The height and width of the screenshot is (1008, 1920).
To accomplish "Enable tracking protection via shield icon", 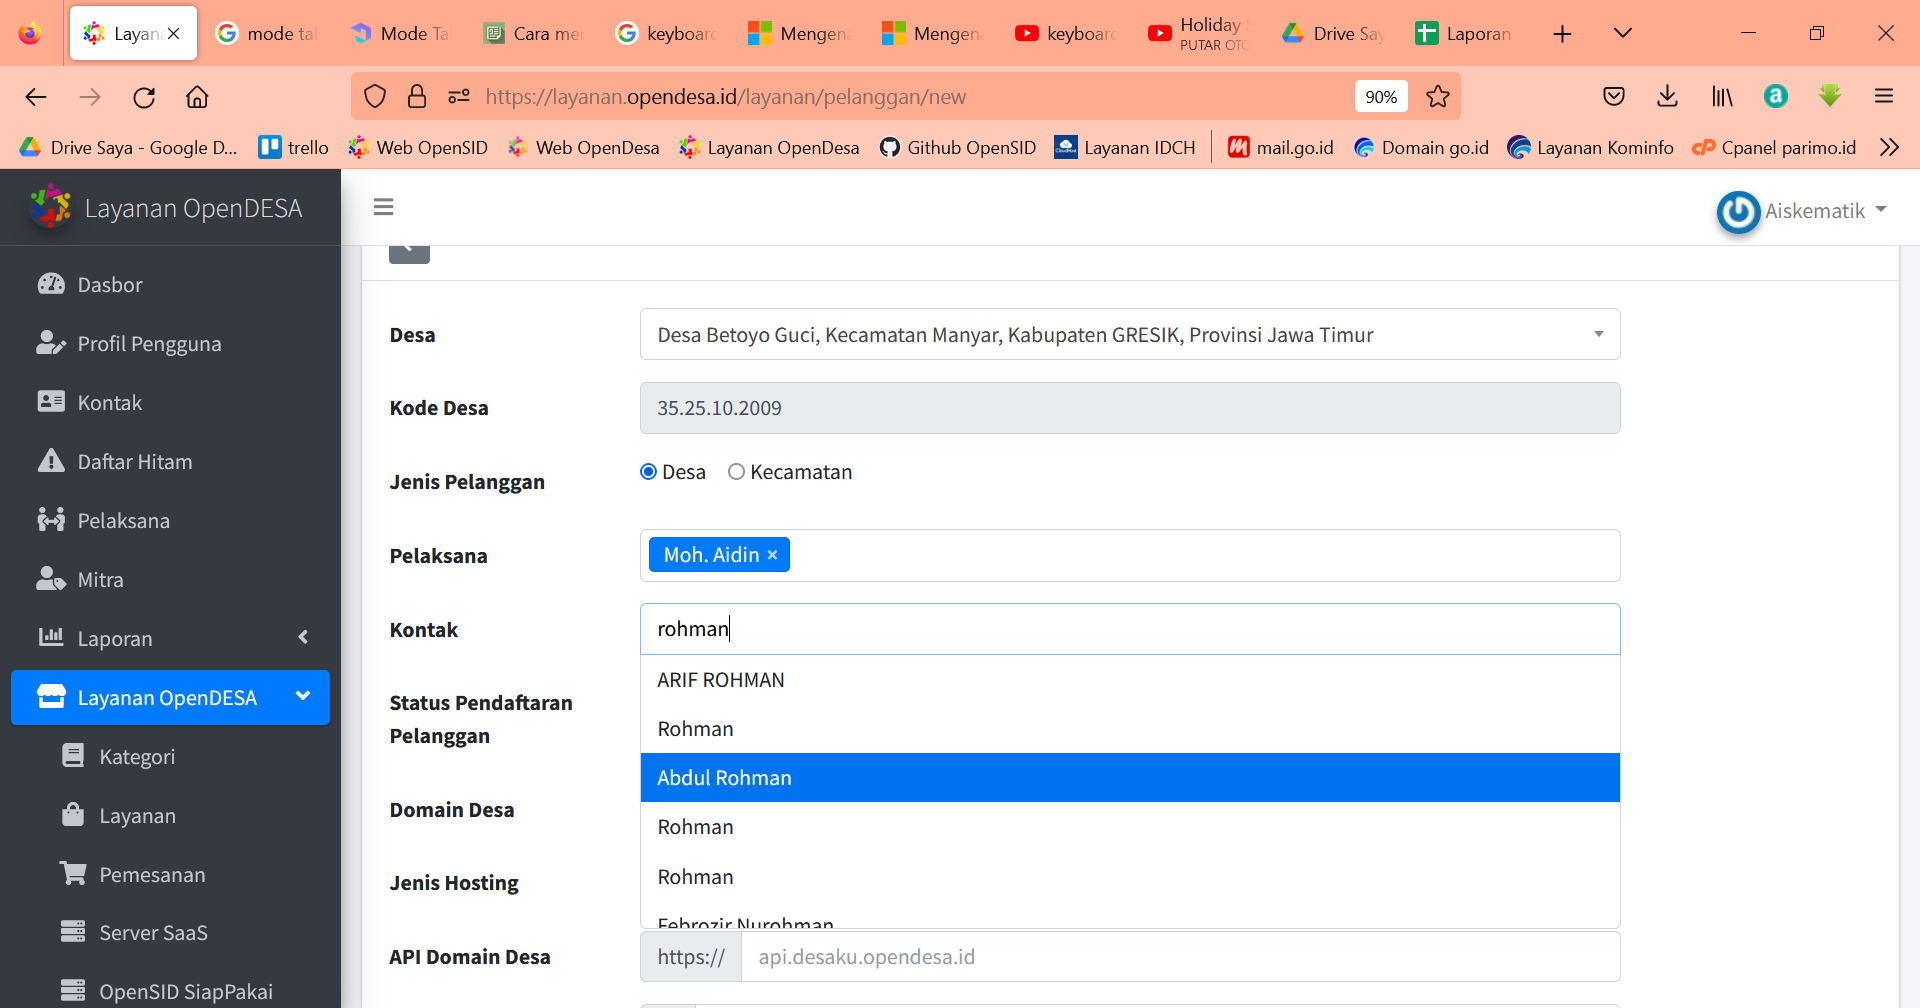I will [374, 96].
